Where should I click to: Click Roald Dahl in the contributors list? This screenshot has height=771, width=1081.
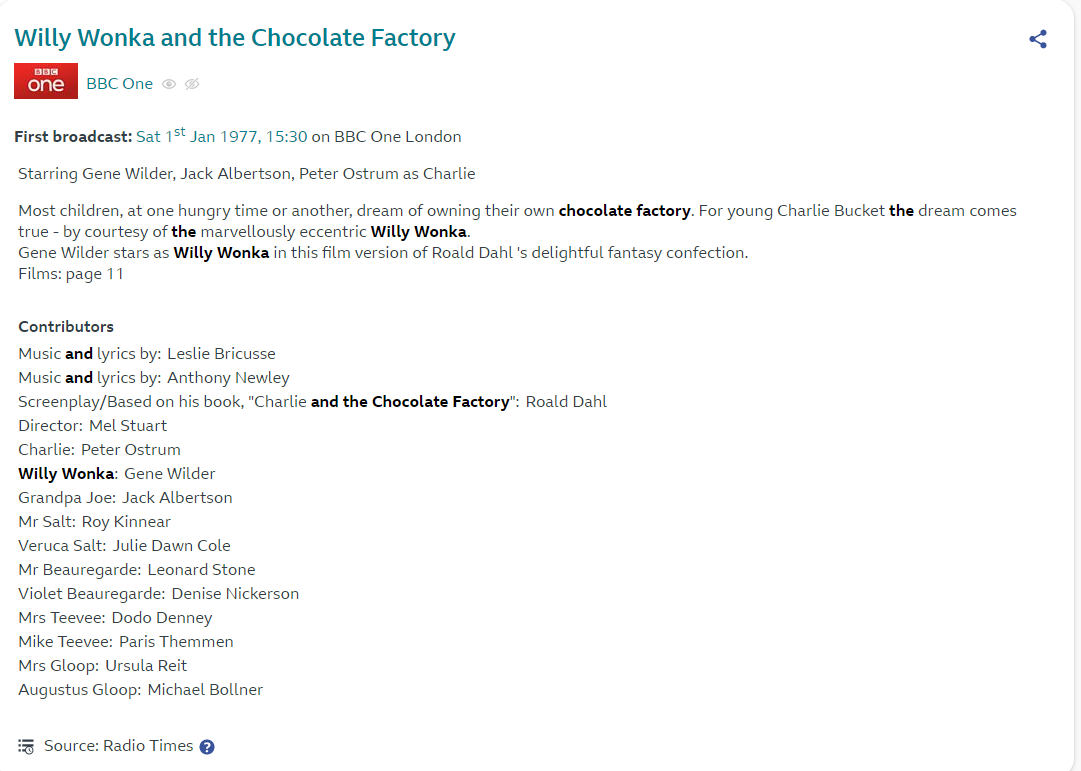pos(566,402)
